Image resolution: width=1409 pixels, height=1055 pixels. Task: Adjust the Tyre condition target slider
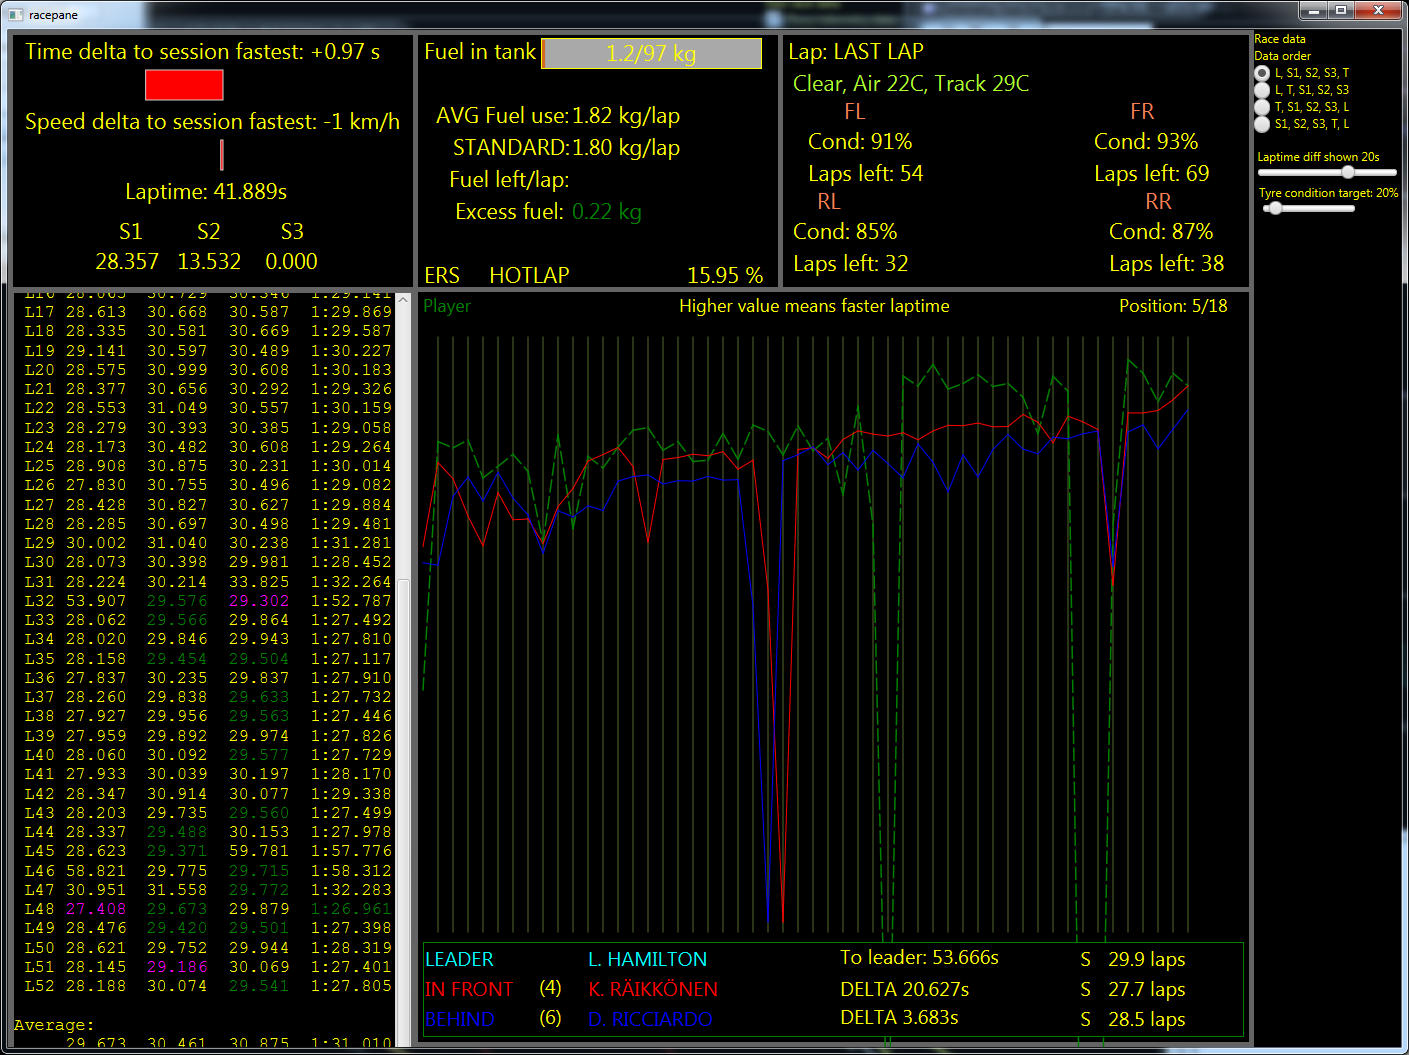pyautogui.click(x=1274, y=208)
